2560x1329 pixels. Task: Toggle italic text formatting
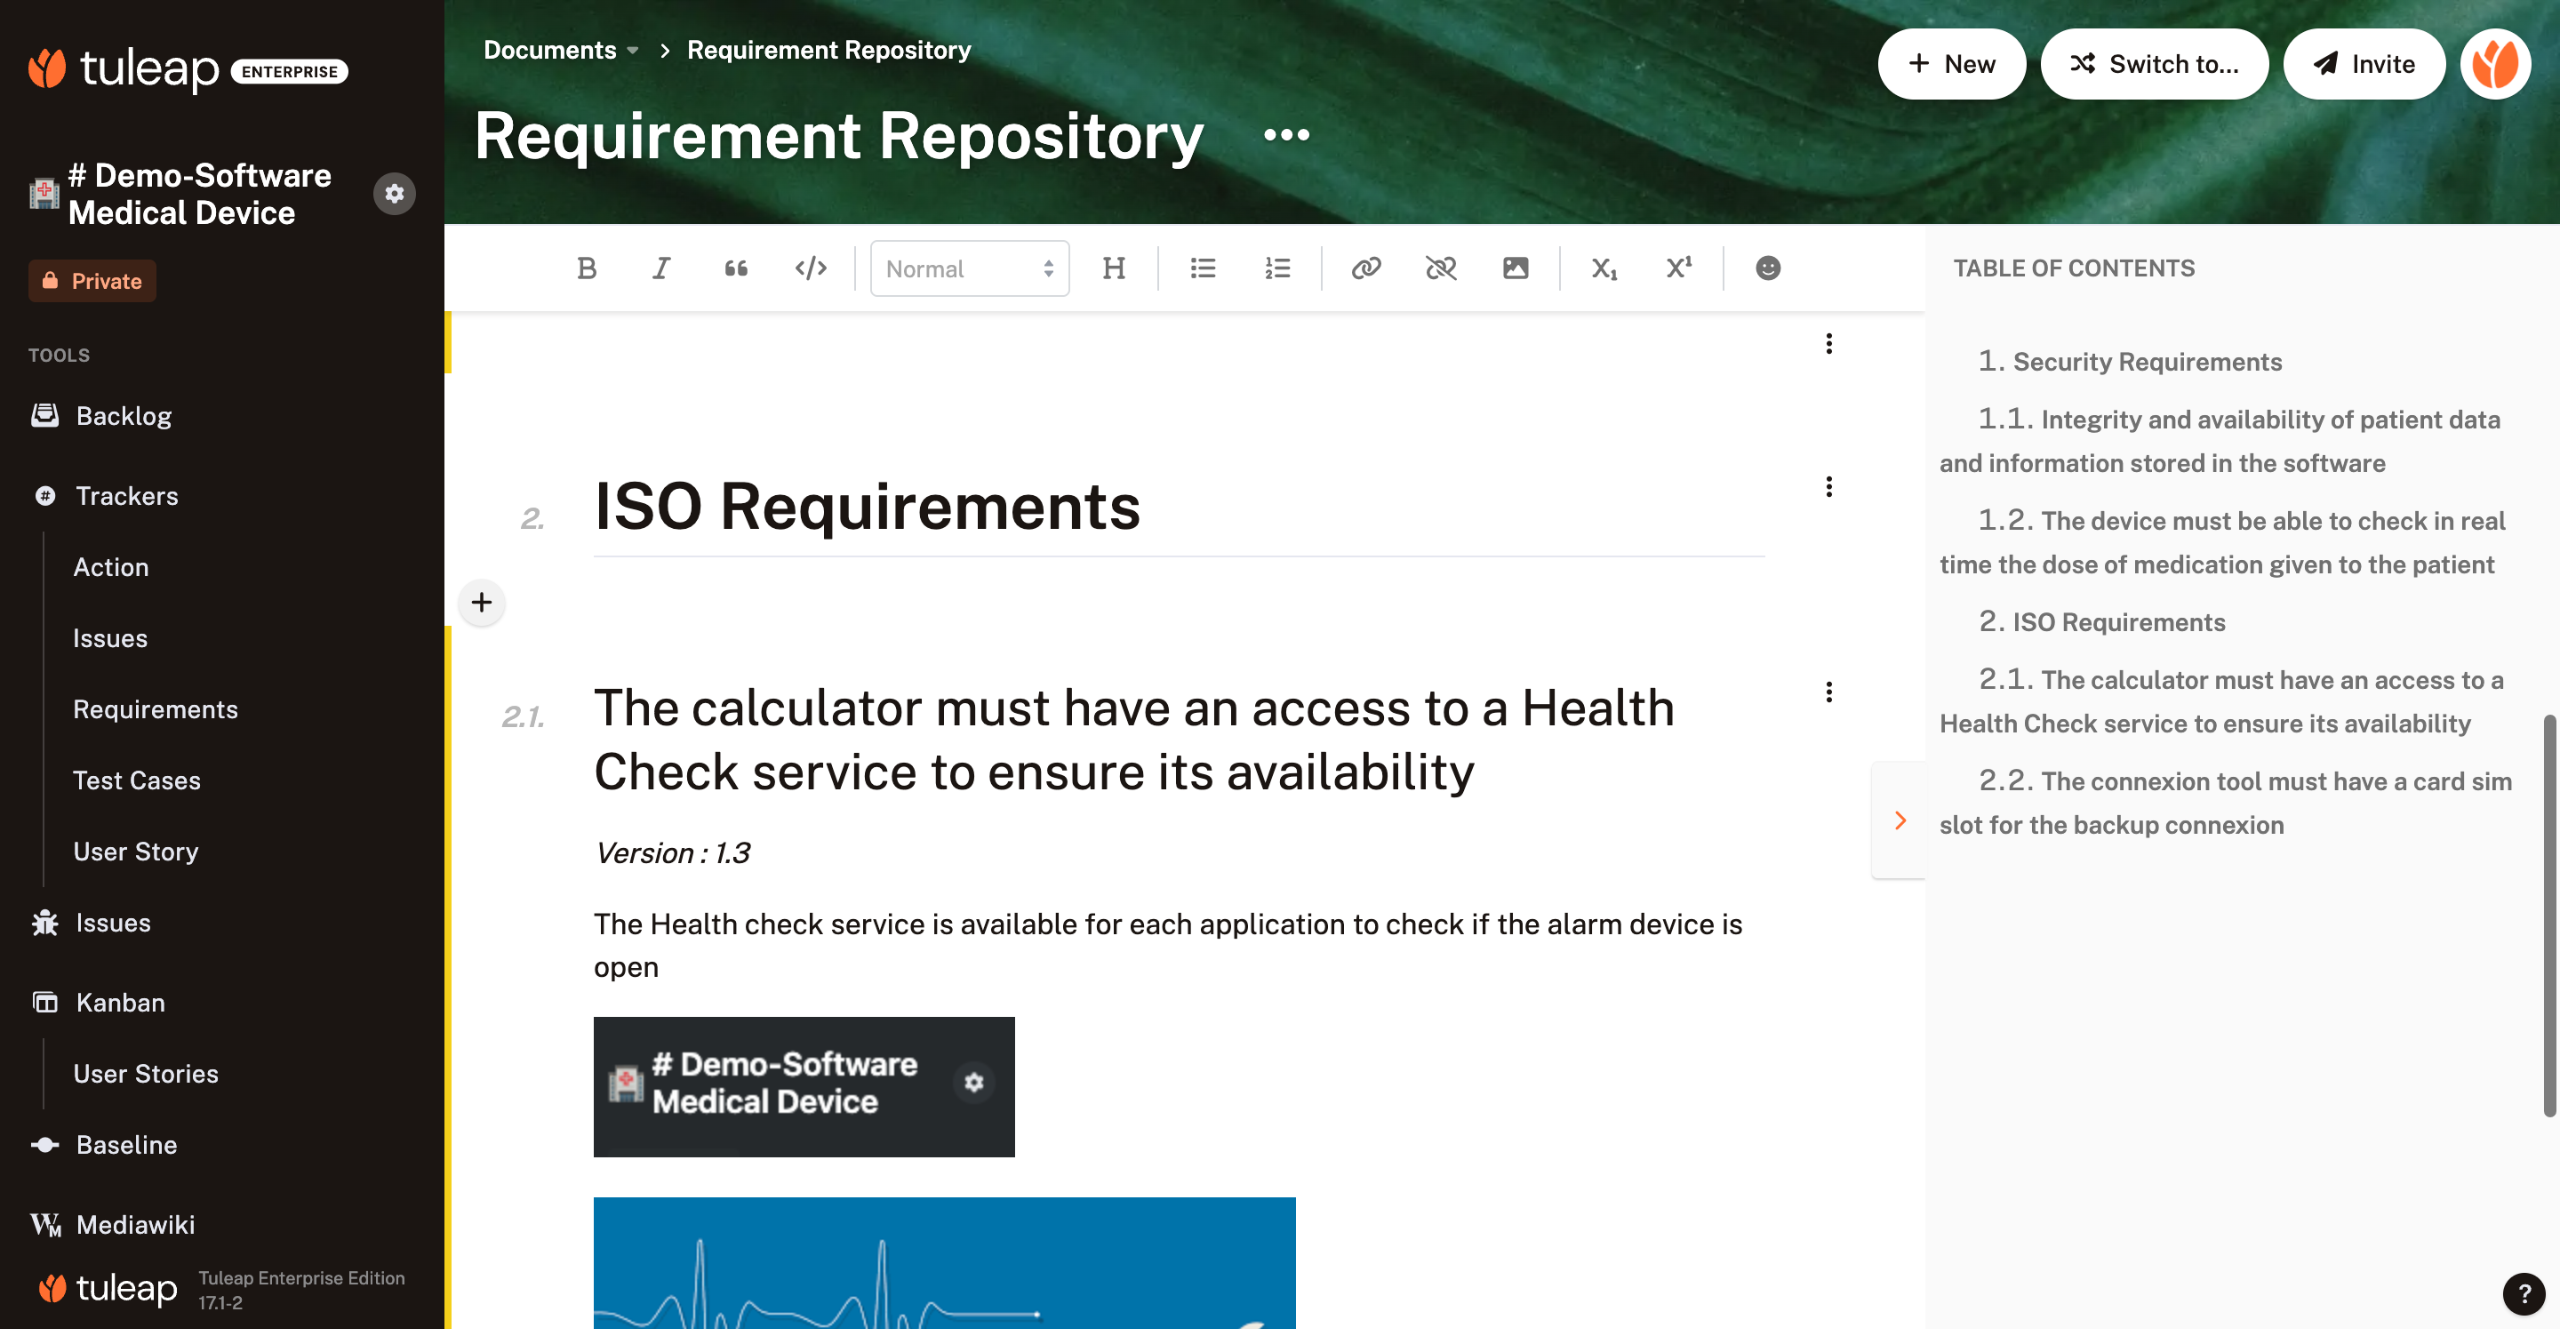pos(661,268)
